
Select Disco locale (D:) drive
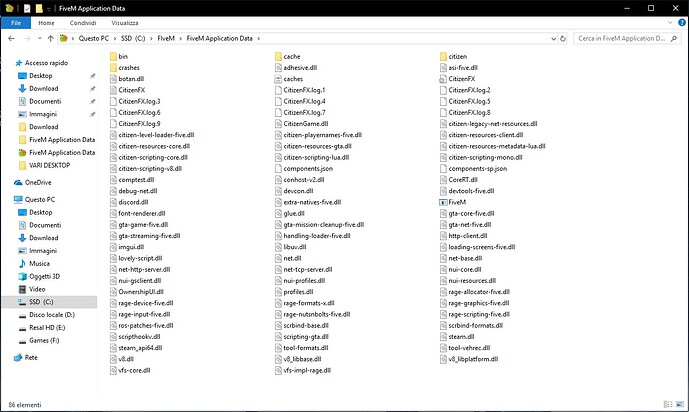coord(52,314)
